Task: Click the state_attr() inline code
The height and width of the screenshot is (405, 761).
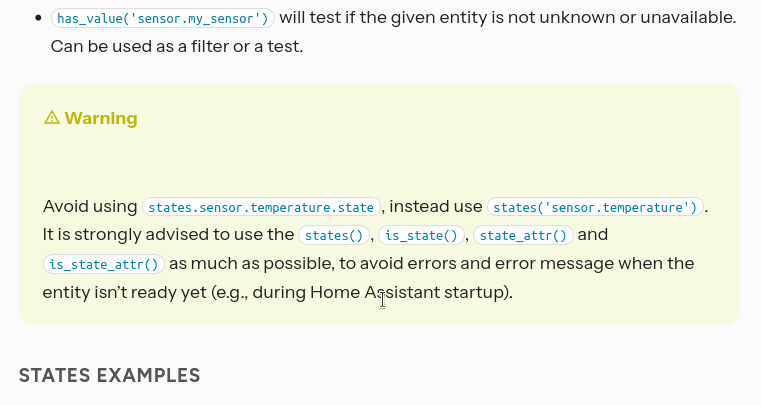Action: tap(523, 236)
